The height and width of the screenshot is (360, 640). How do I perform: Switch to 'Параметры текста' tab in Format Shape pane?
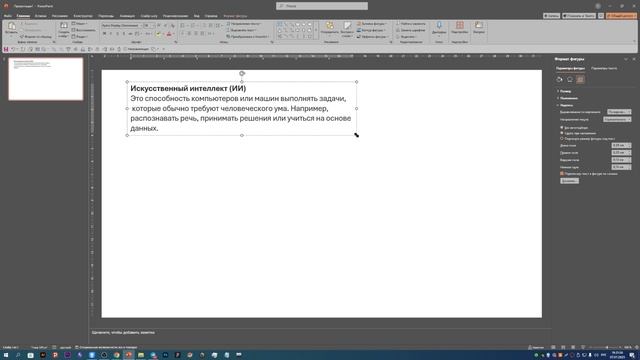(x=604, y=69)
